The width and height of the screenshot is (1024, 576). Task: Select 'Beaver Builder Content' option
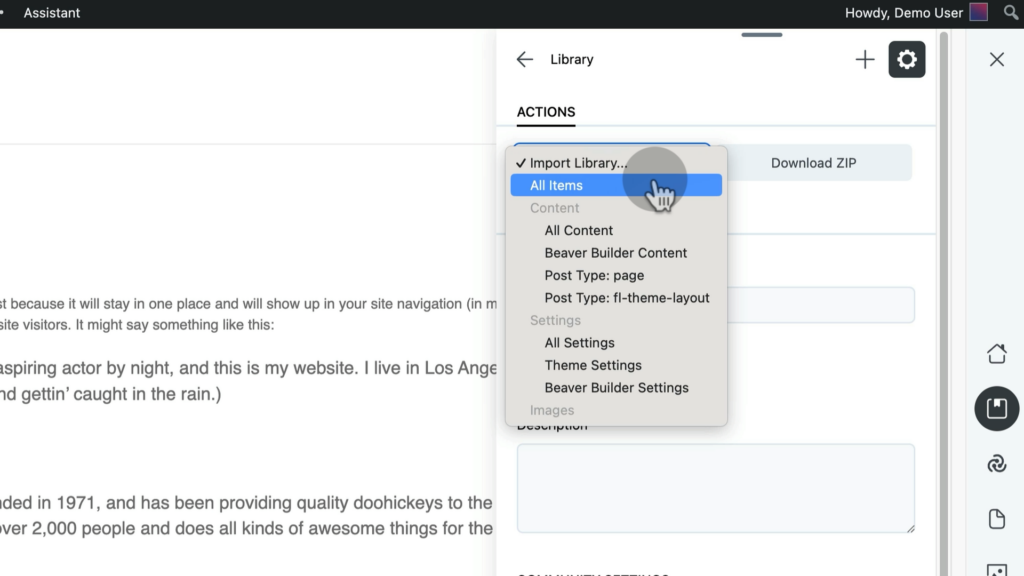(616, 253)
